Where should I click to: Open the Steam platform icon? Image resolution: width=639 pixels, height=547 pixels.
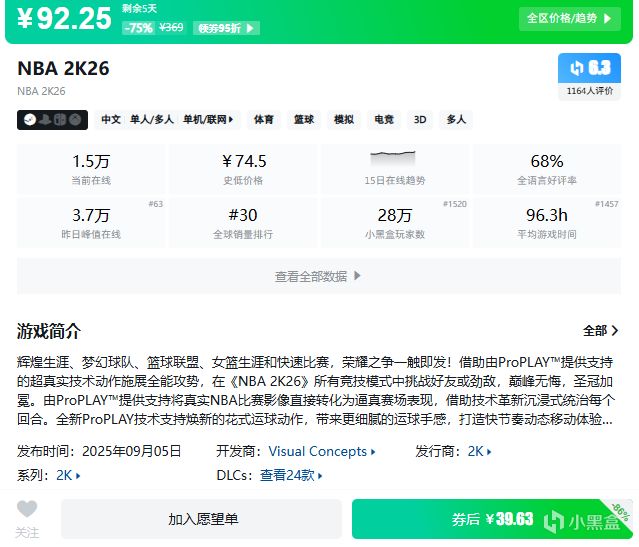tap(30, 120)
